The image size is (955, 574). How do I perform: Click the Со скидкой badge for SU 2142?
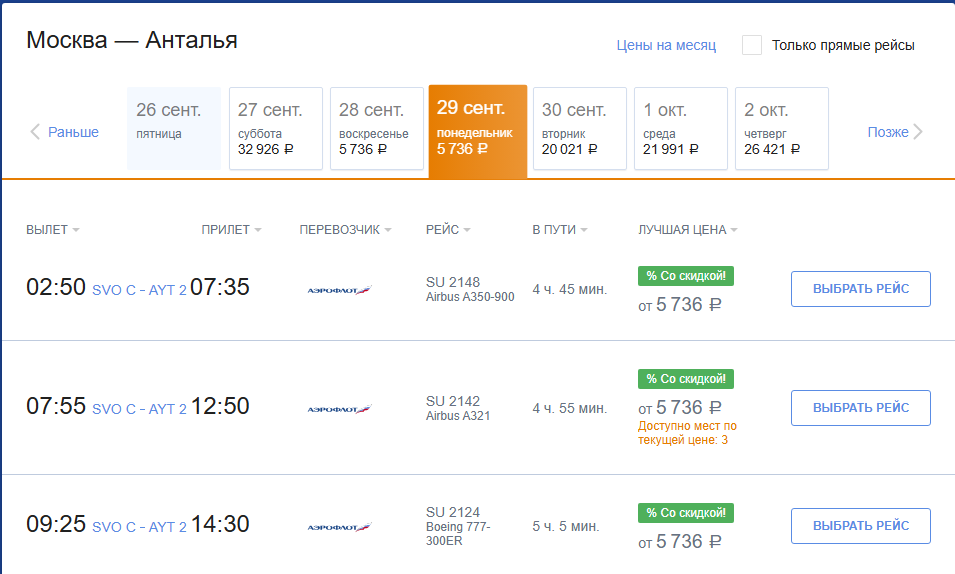[686, 379]
